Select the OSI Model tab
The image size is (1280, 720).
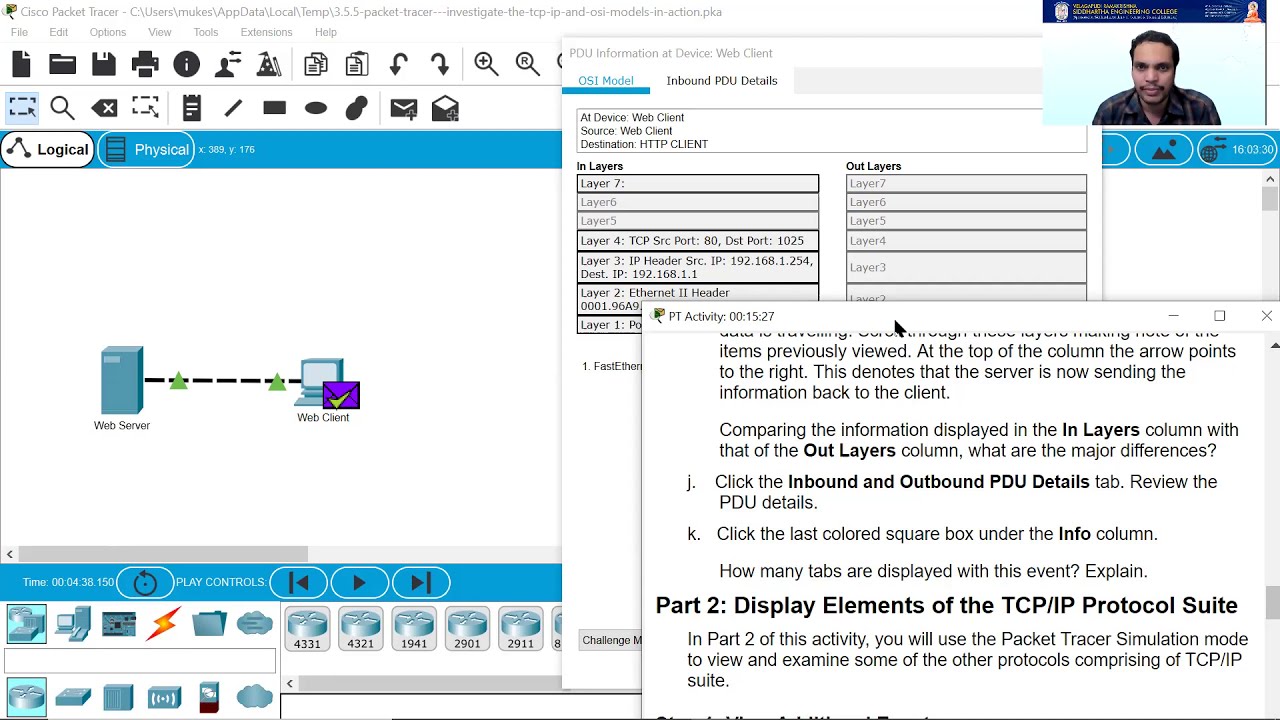click(606, 80)
